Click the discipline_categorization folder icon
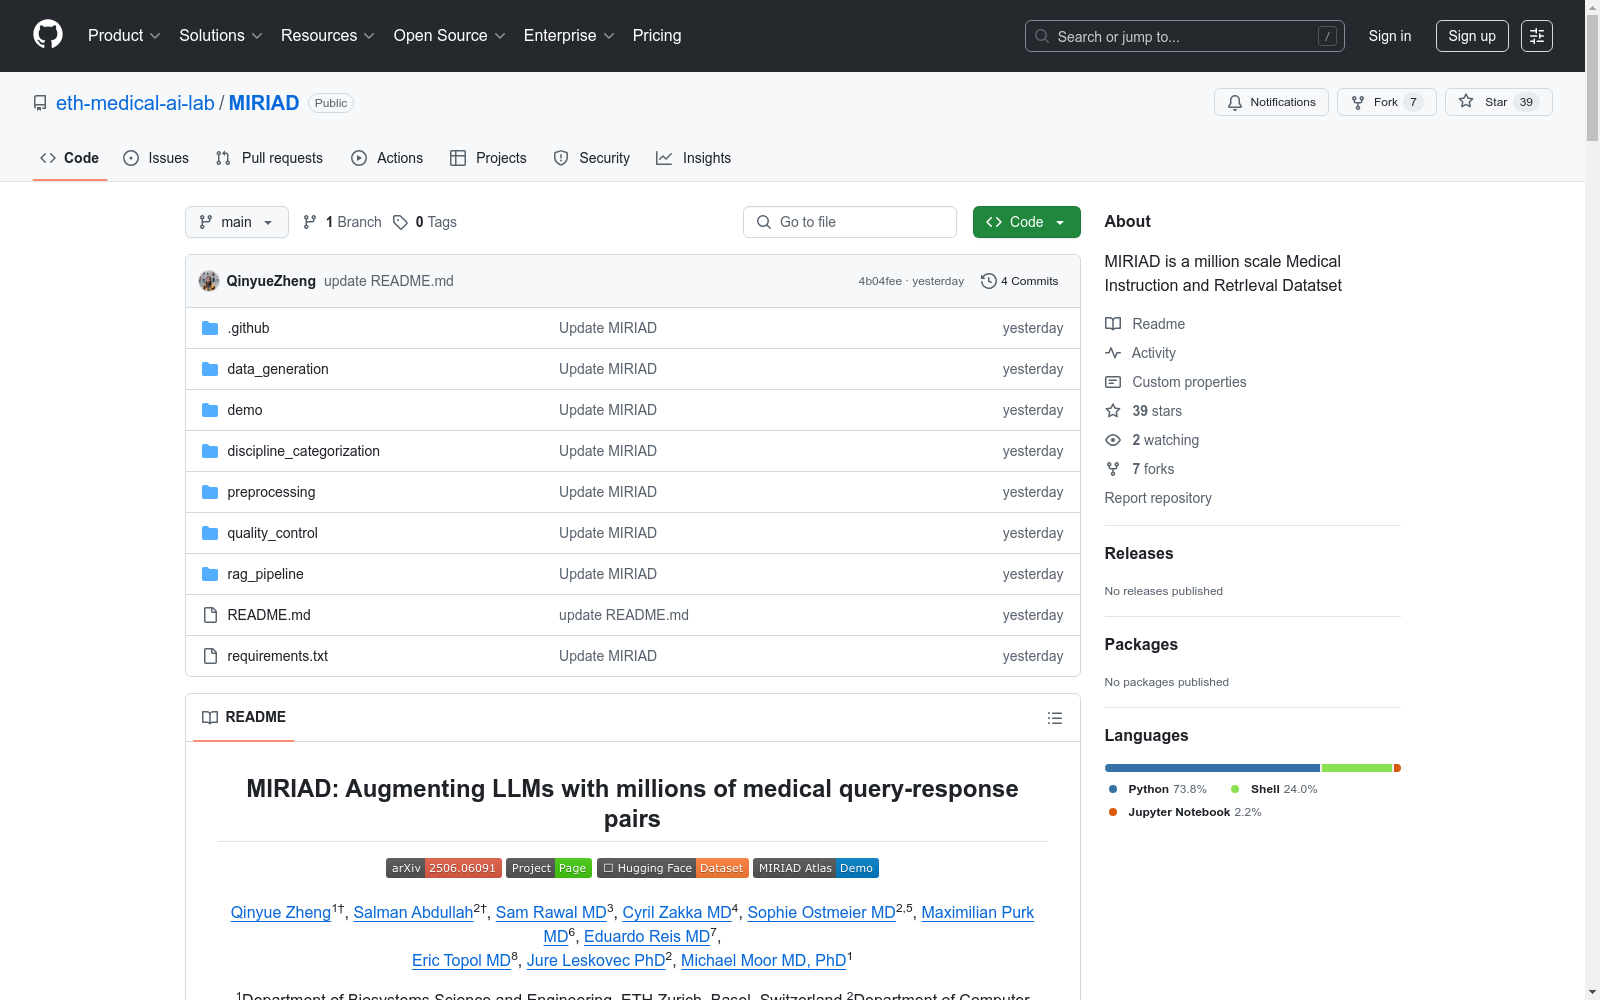 (x=210, y=451)
